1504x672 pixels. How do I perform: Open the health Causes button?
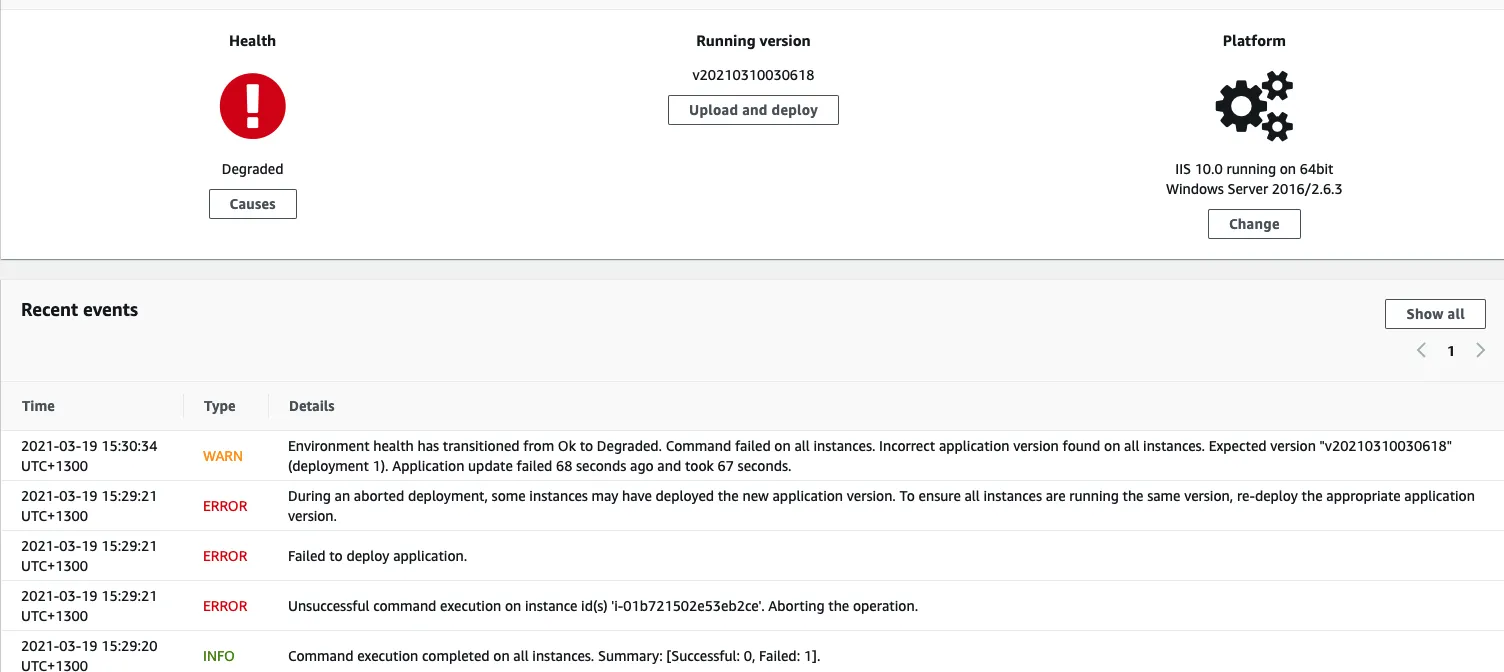pos(253,204)
